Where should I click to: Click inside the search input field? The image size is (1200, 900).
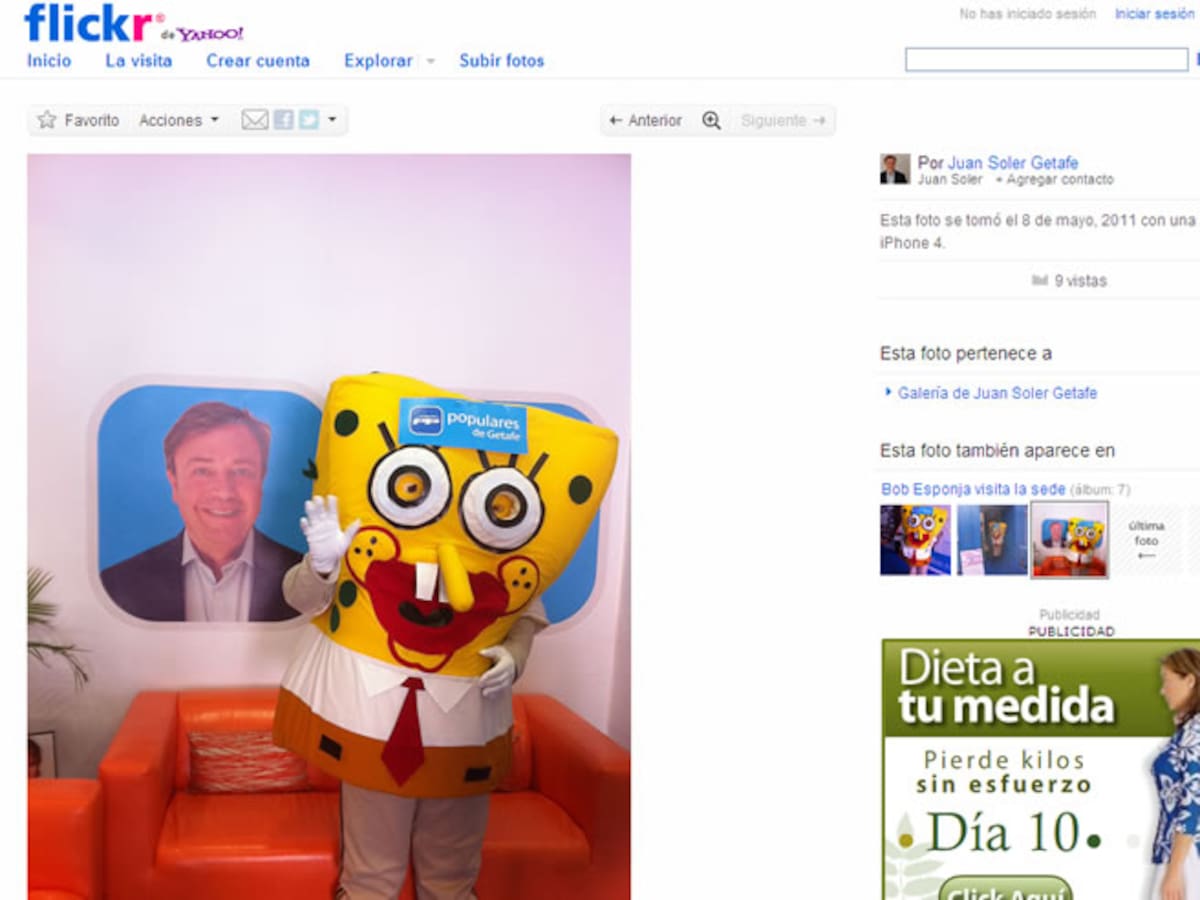click(1045, 59)
